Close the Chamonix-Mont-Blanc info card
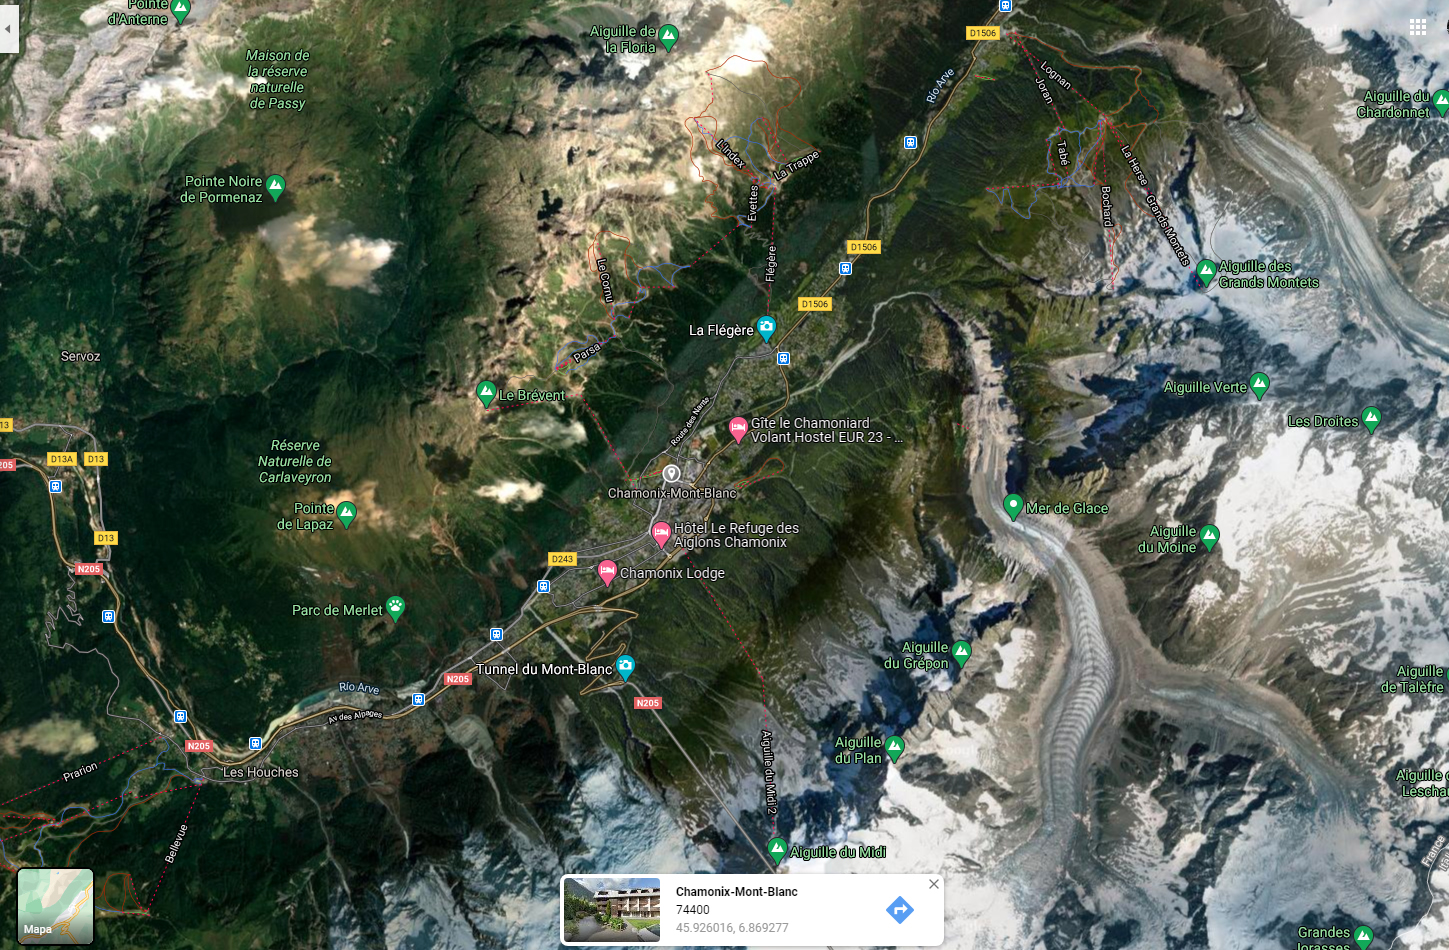1449x950 pixels. 934,884
